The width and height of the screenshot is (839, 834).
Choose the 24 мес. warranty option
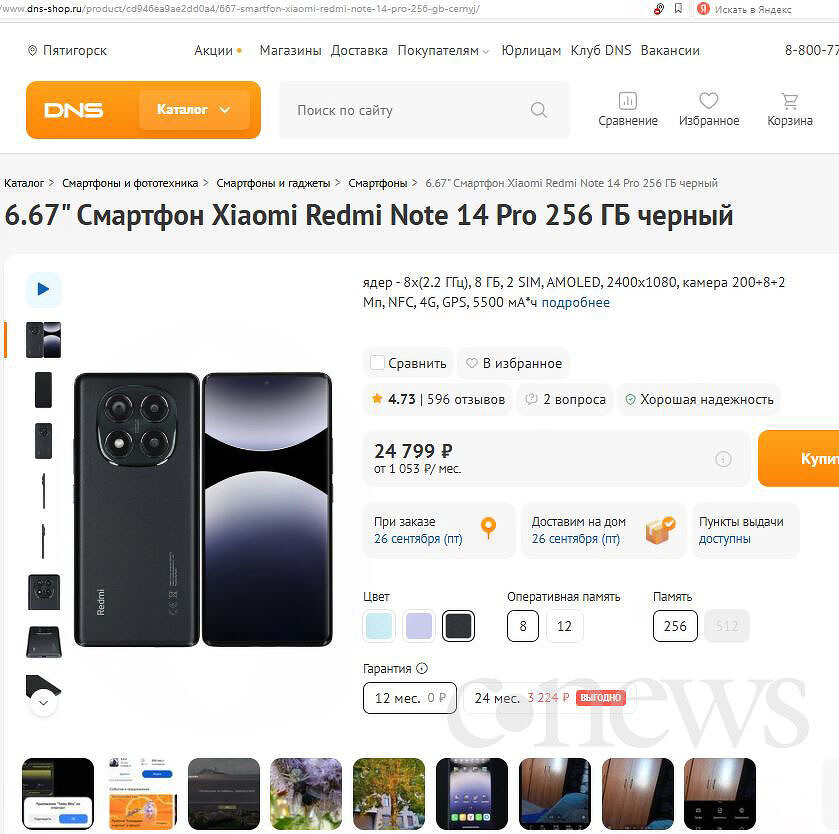click(550, 698)
